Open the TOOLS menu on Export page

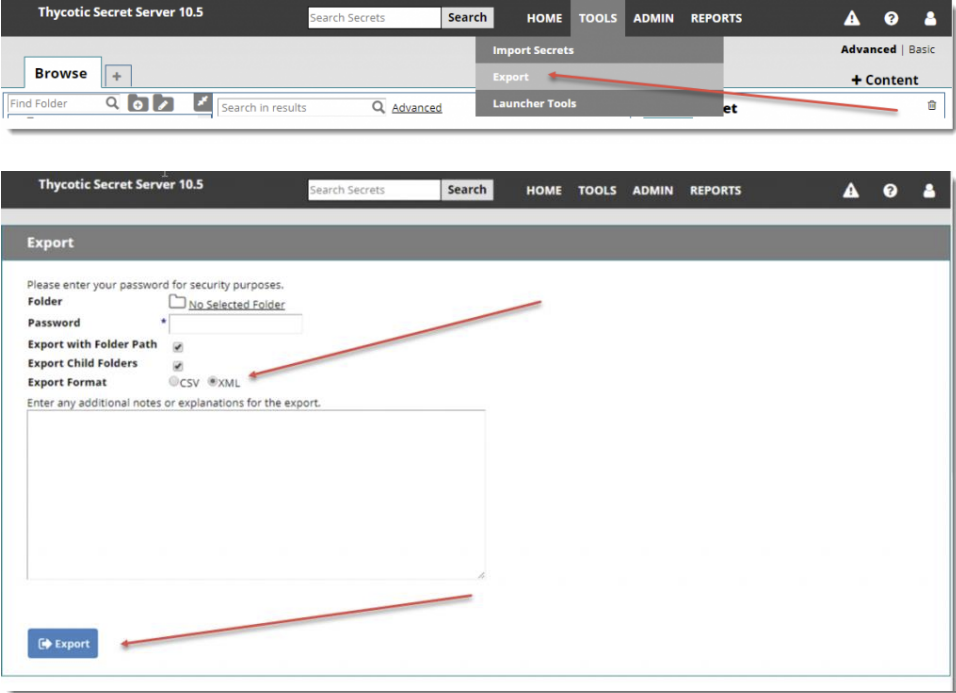(x=597, y=191)
